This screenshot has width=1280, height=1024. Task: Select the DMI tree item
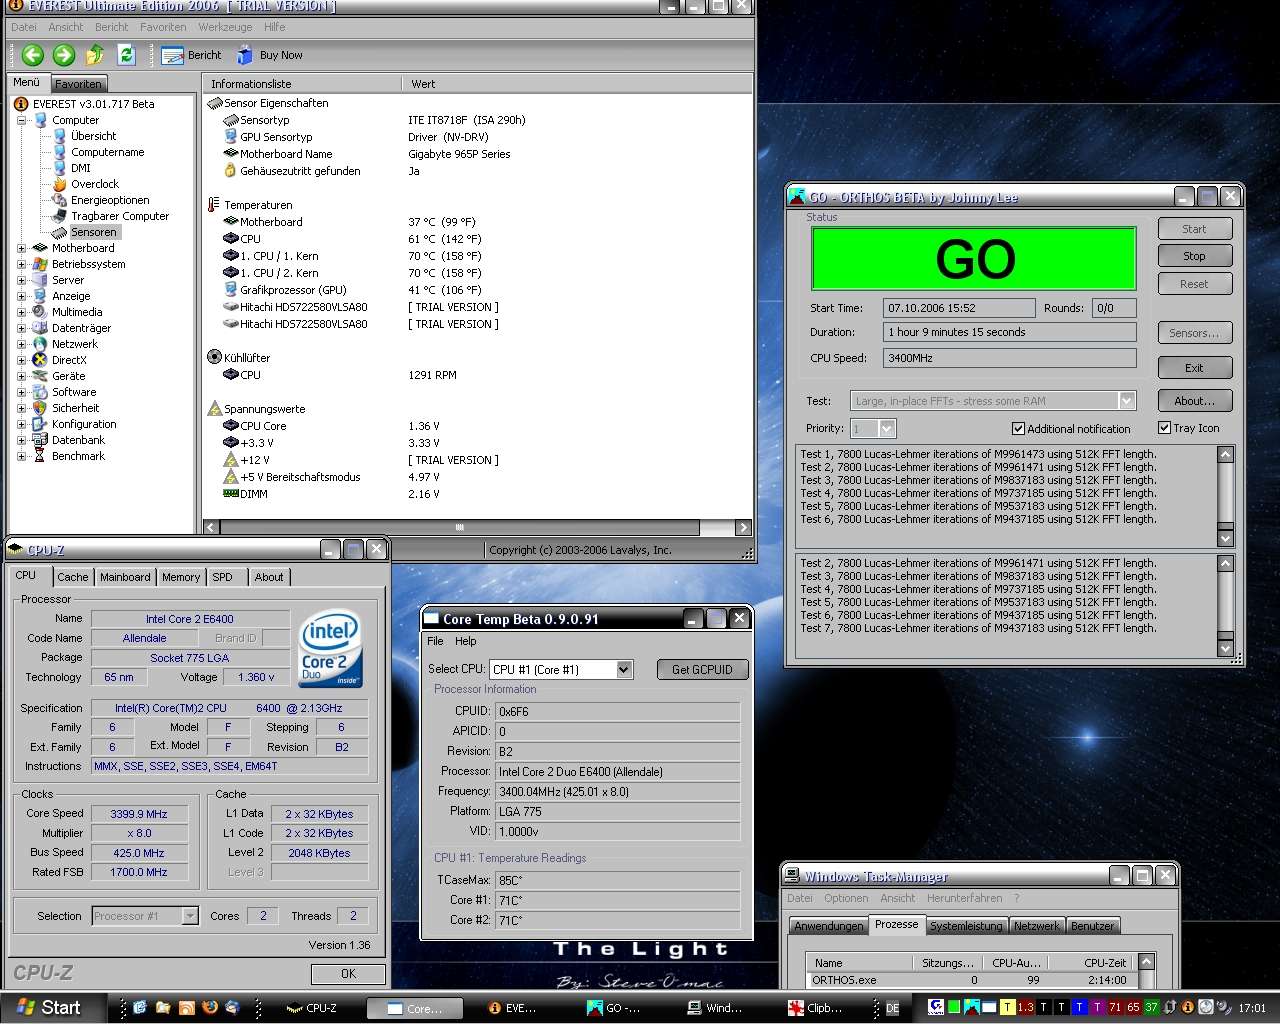pos(81,168)
